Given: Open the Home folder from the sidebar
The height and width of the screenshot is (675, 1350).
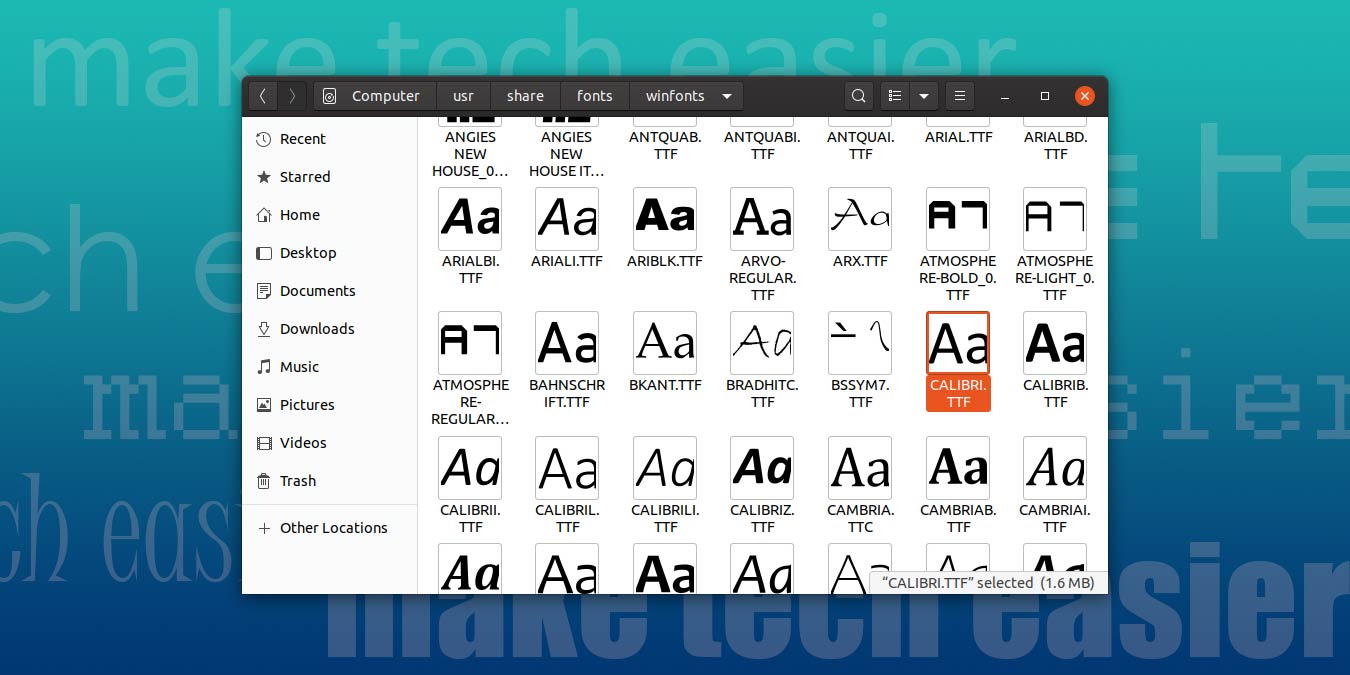Looking at the screenshot, I should (x=298, y=215).
